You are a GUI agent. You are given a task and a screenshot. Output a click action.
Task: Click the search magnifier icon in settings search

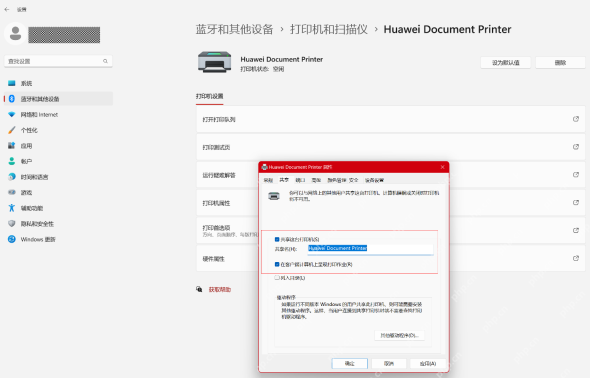click(105, 61)
